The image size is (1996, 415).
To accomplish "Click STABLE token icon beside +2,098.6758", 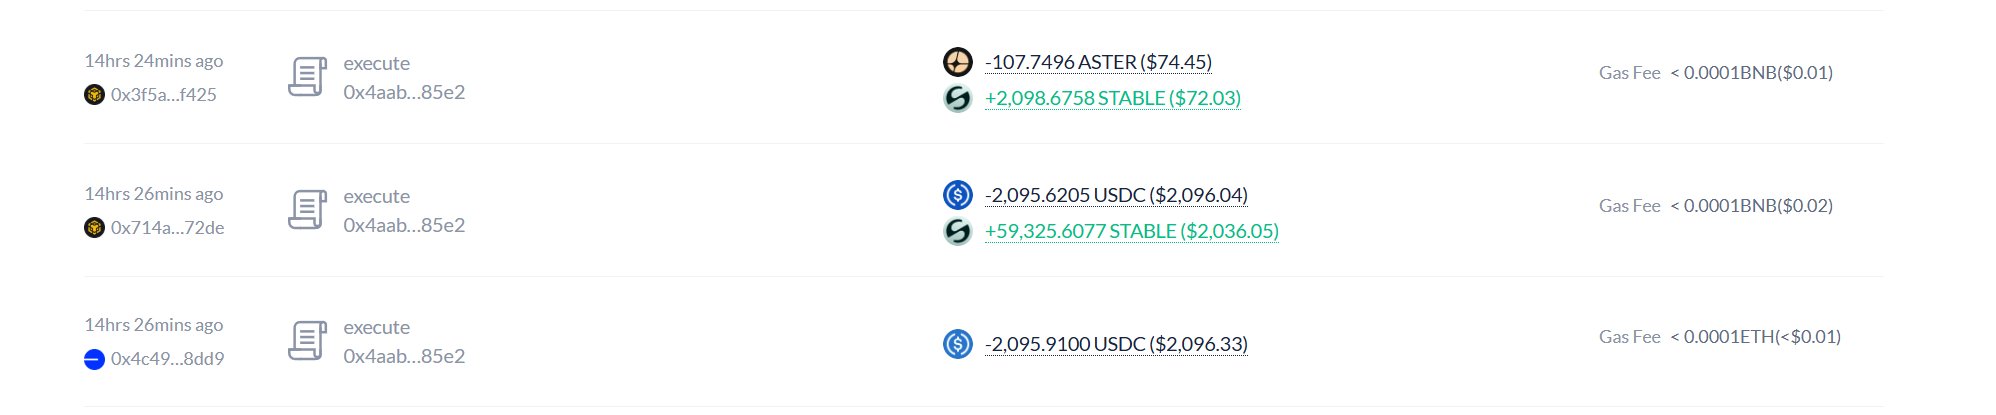I will (x=957, y=98).
